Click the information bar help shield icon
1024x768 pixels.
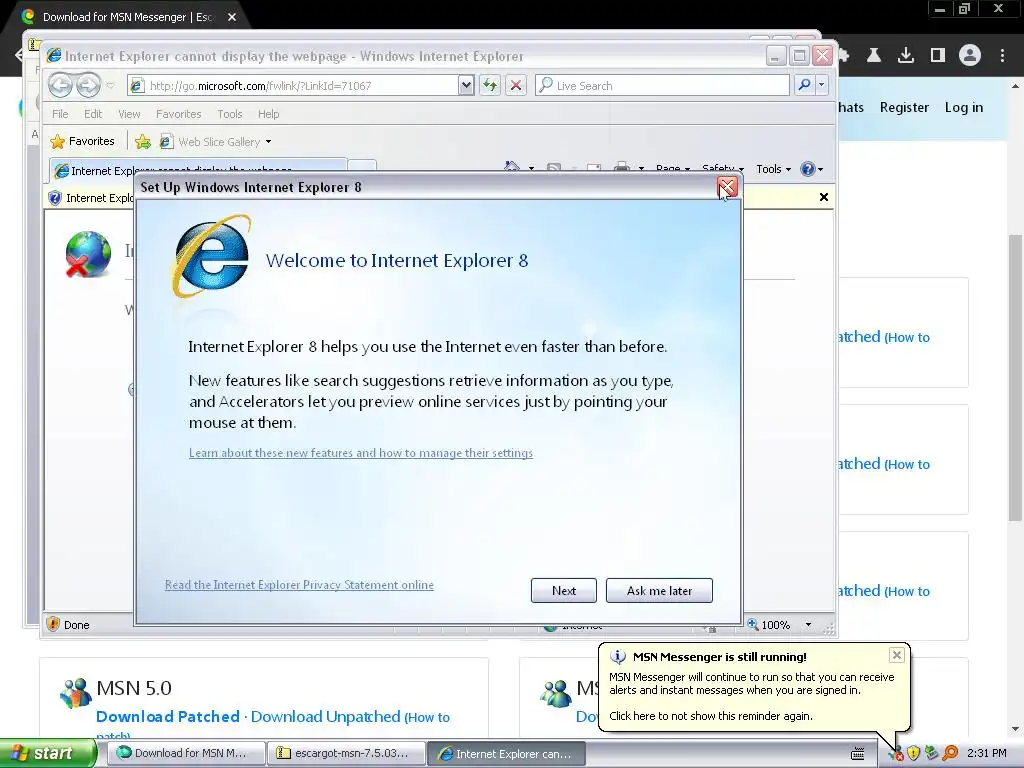click(55, 197)
